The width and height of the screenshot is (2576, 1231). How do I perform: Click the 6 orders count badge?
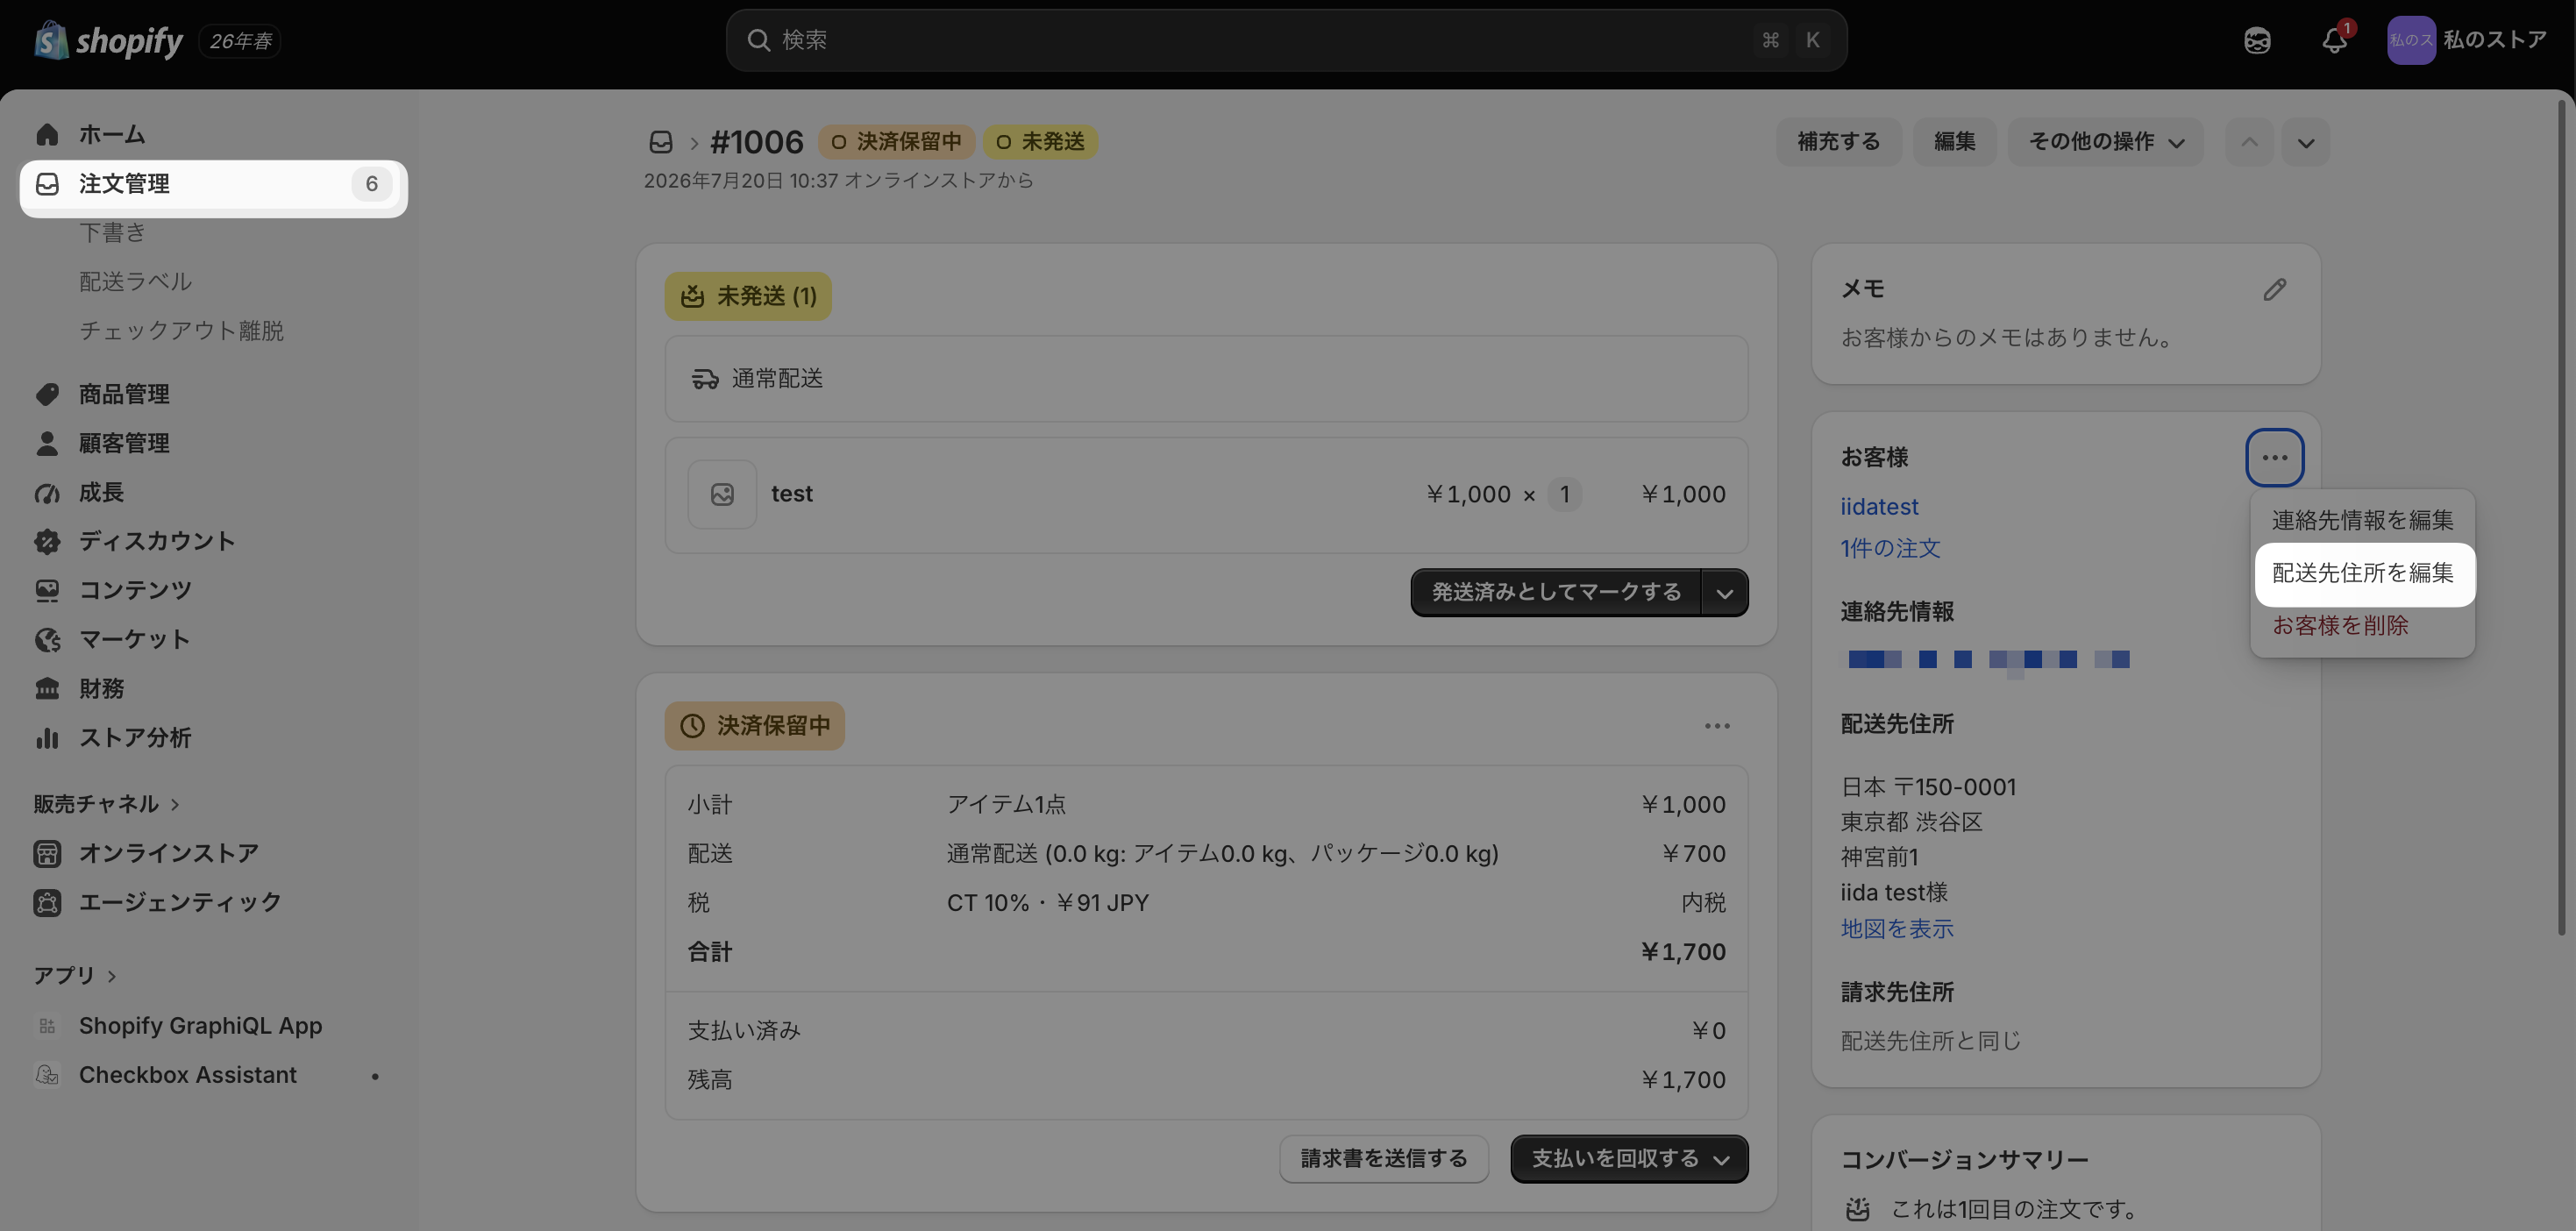pyautogui.click(x=372, y=184)
